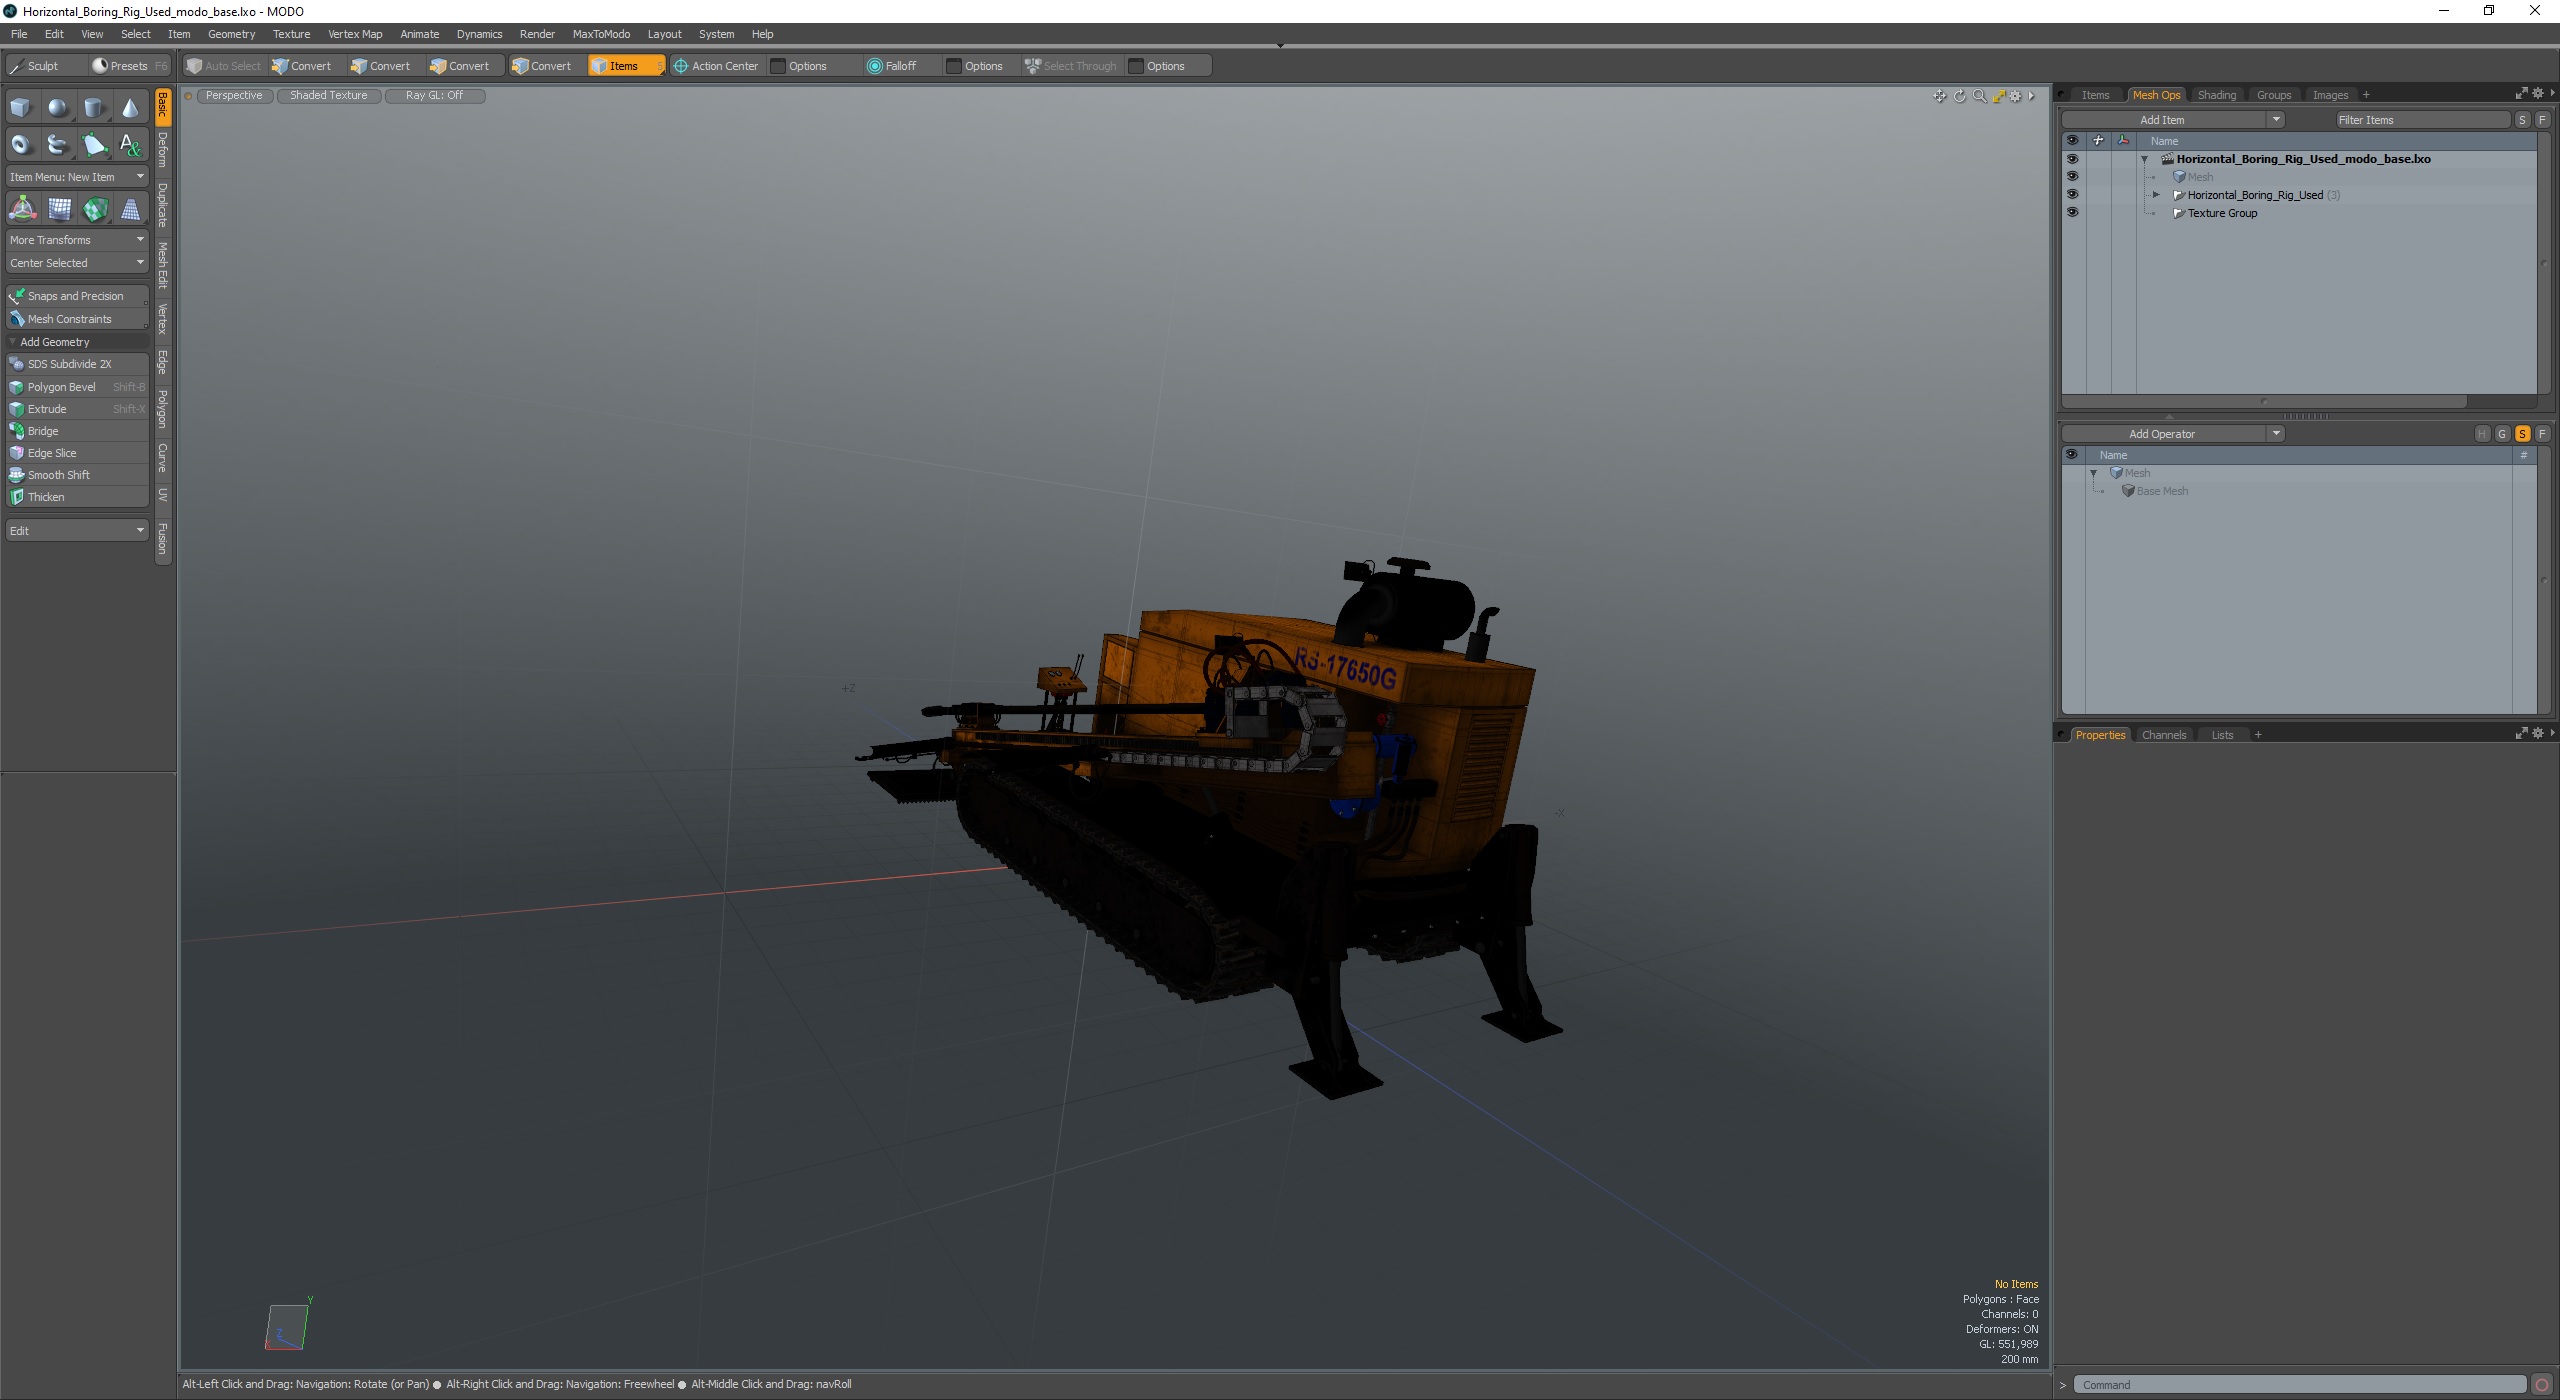
Task: Select the Torus primitive tool
Action: (21, 145)
